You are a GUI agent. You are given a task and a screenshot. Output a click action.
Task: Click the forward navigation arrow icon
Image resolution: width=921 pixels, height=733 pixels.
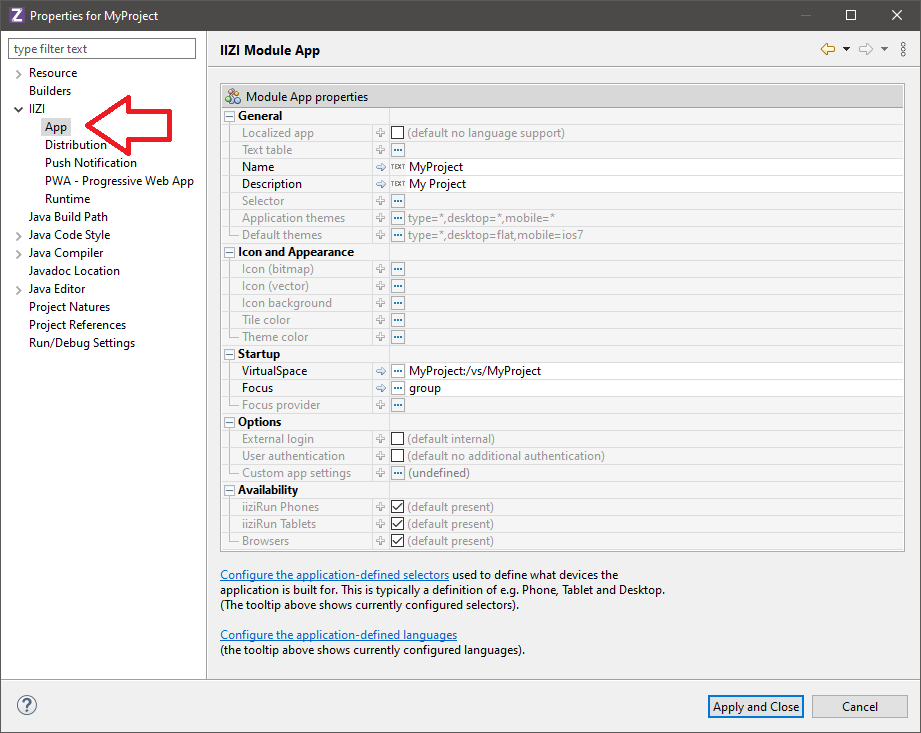(x=865, y=49)
